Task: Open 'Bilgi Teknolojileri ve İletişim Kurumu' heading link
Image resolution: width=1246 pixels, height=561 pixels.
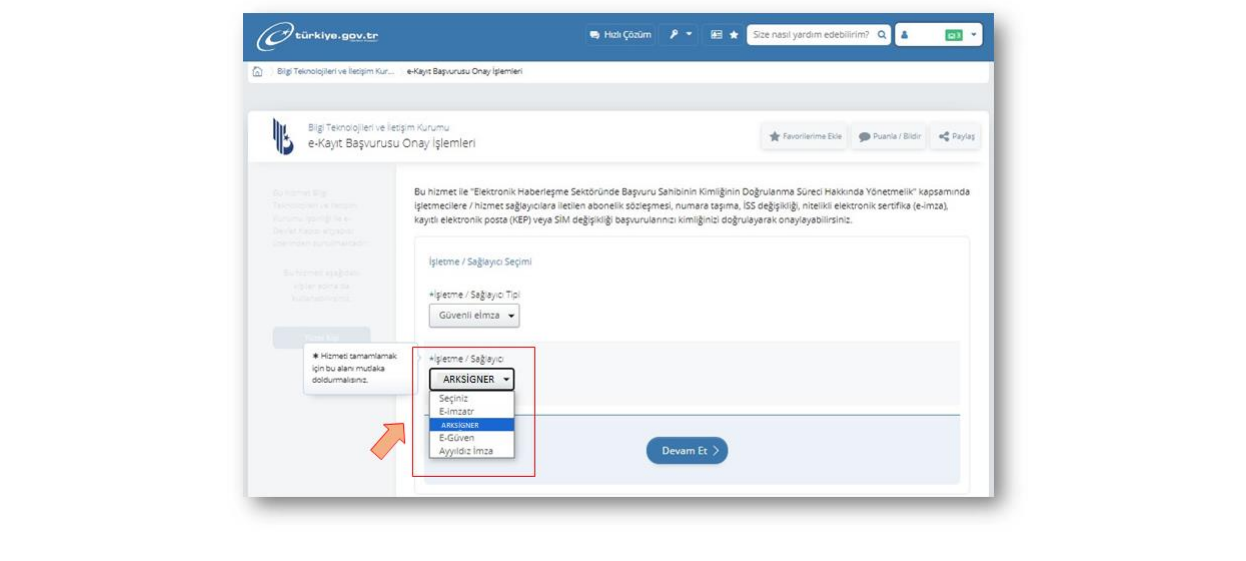Action: pos(379,128)
